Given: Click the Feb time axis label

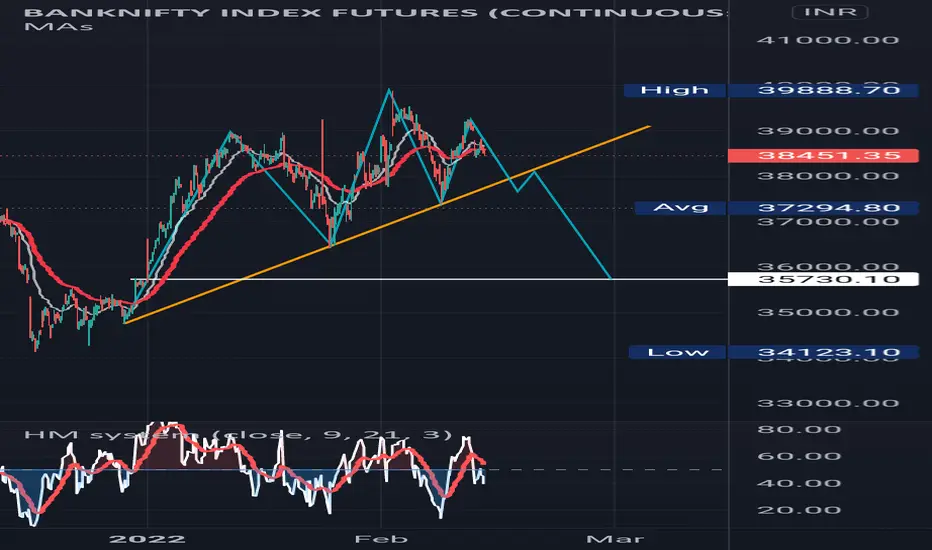Looking at the screenshot, I should pyautogui.click(x=381, y=539).
